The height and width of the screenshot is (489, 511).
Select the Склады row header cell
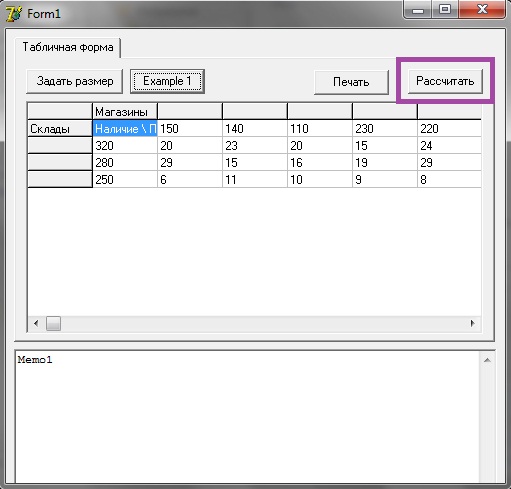pyautogui.click(x=60, y=129)
